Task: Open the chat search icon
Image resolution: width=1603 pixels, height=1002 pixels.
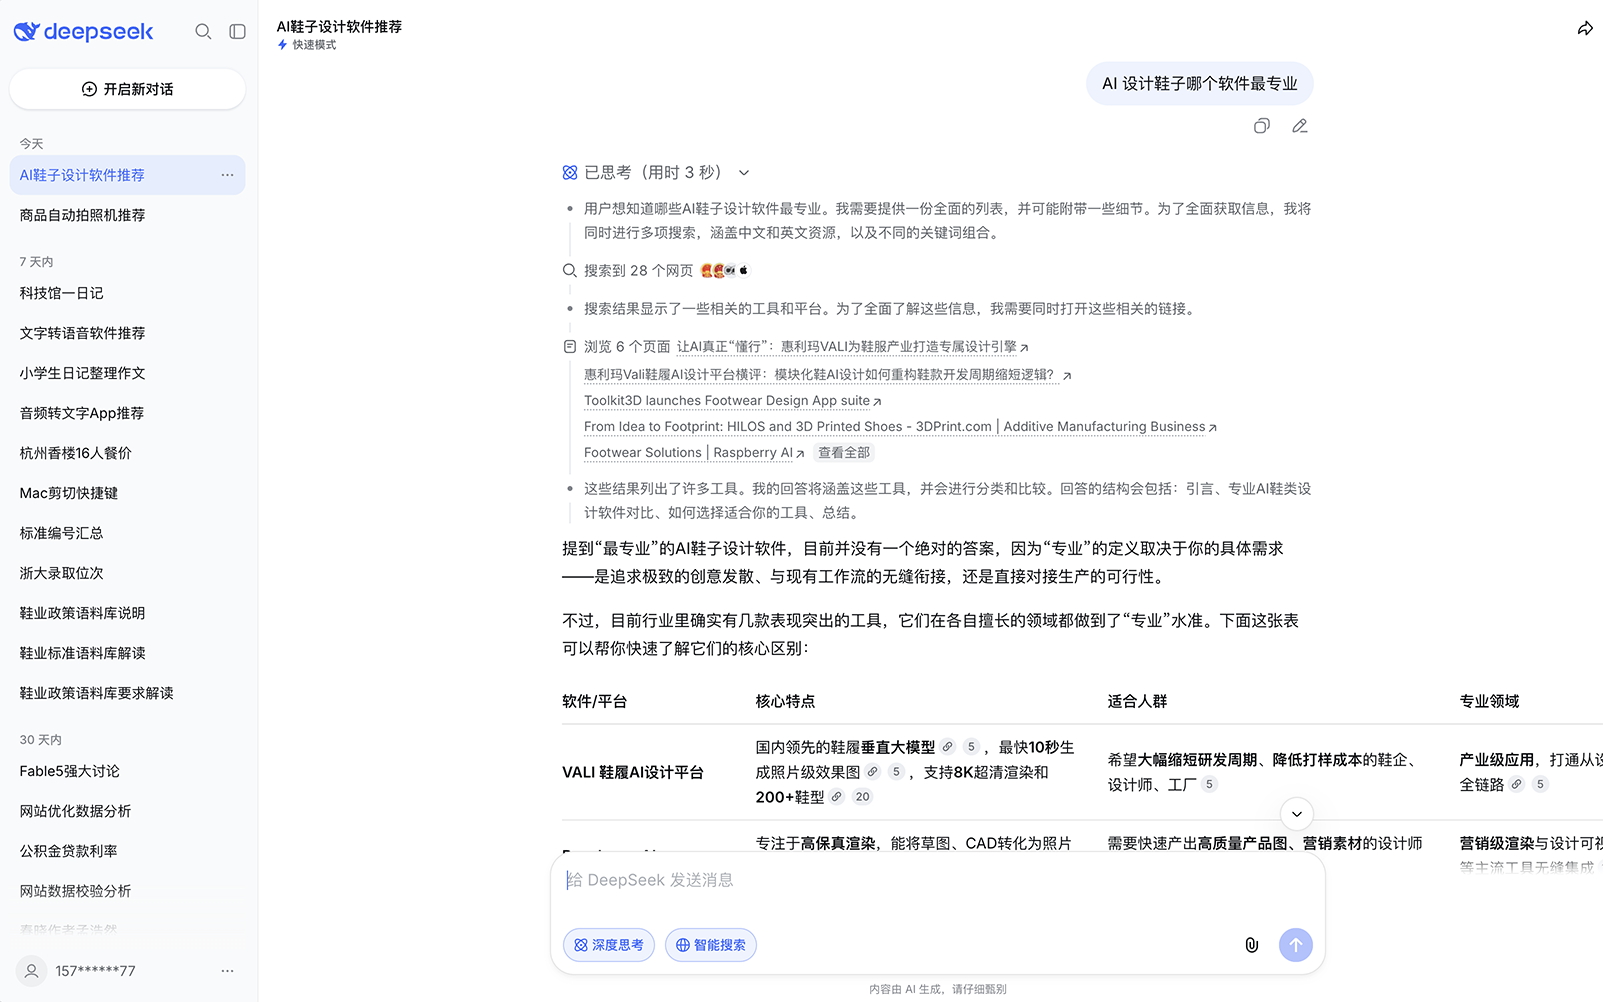Action: pyautogui.click(x=203, y=31)
